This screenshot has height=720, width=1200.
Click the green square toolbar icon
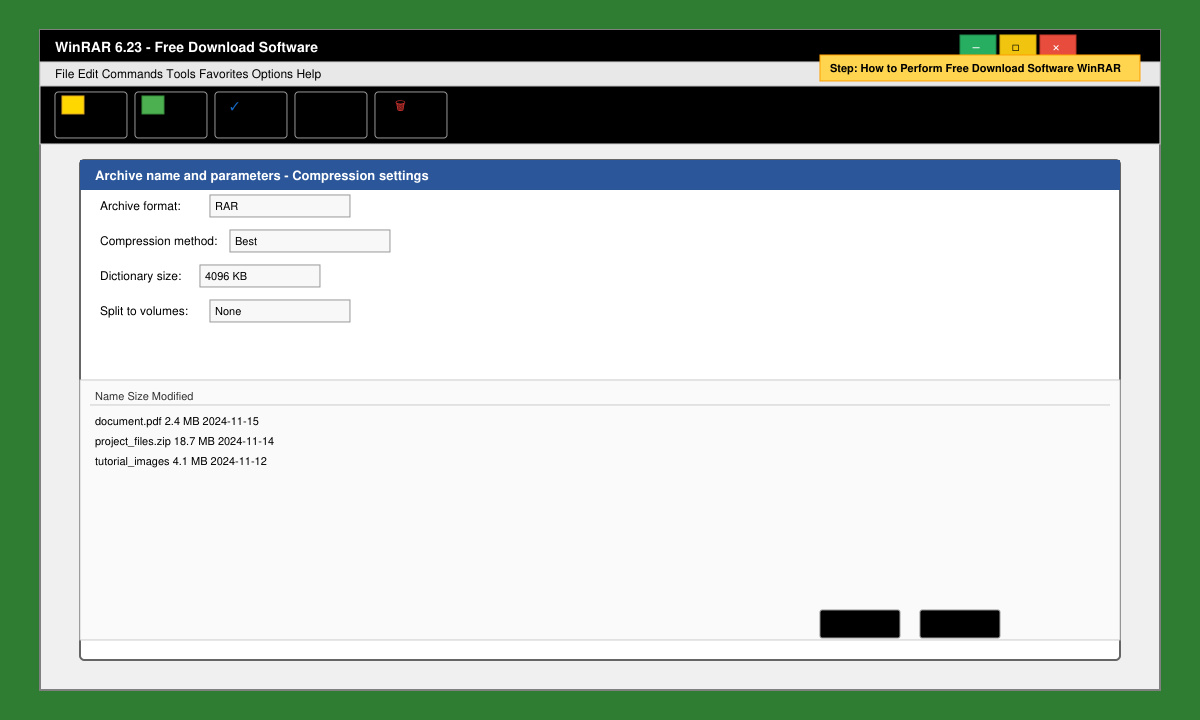(x=153, y=105)
